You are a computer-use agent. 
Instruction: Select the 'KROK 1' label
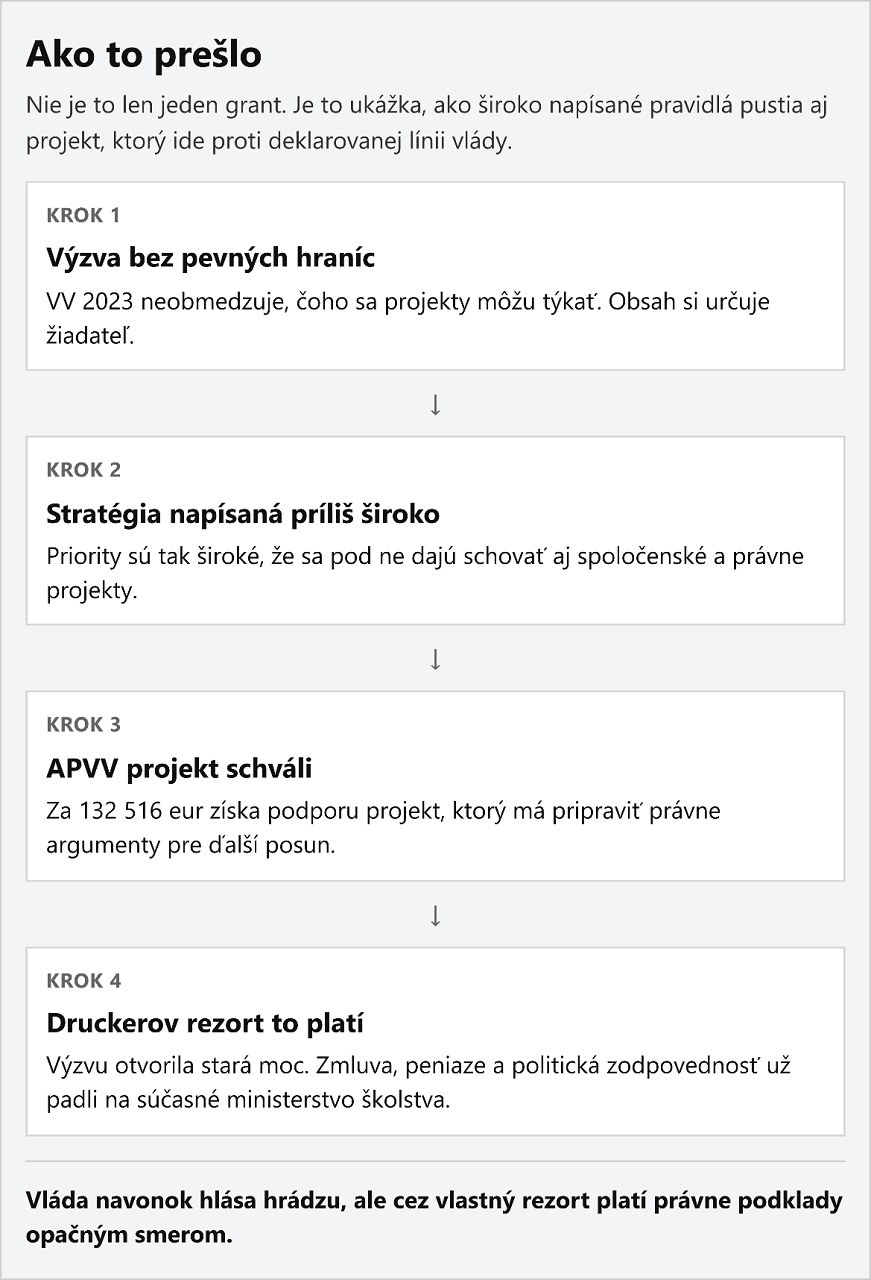[x=83, y=215]
